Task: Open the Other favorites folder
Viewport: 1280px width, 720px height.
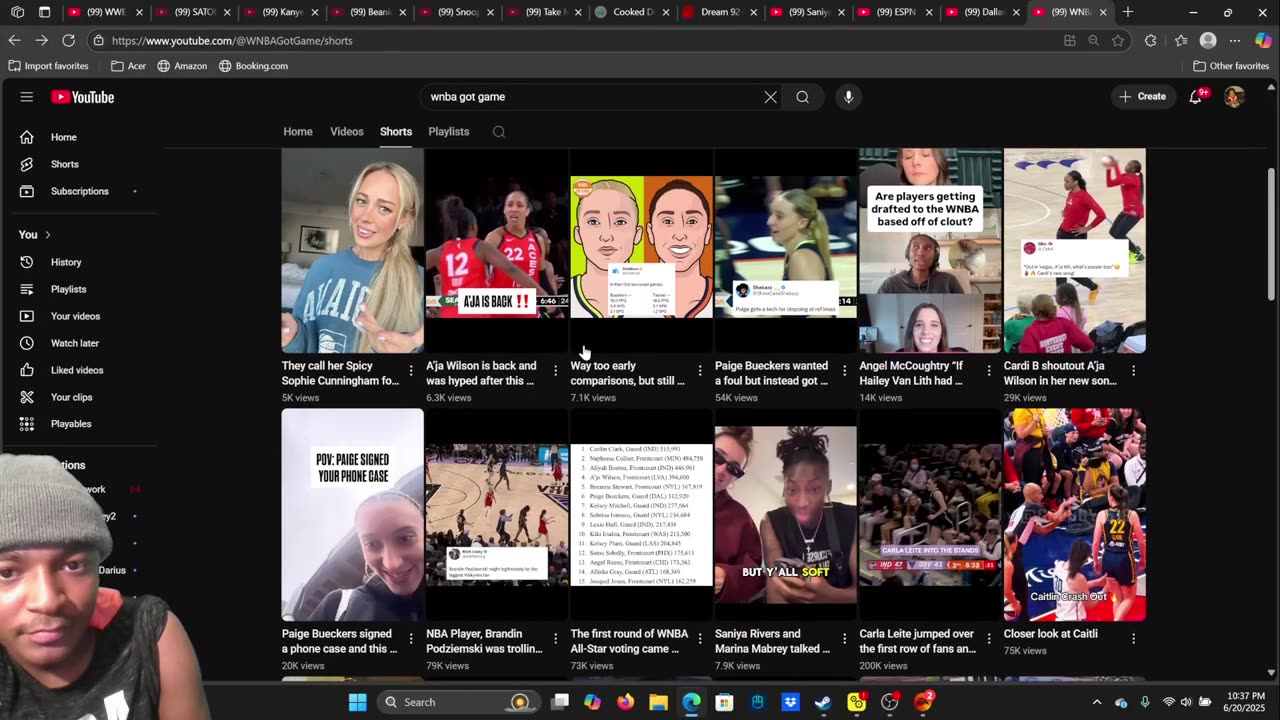Action: click(1231, 66)
